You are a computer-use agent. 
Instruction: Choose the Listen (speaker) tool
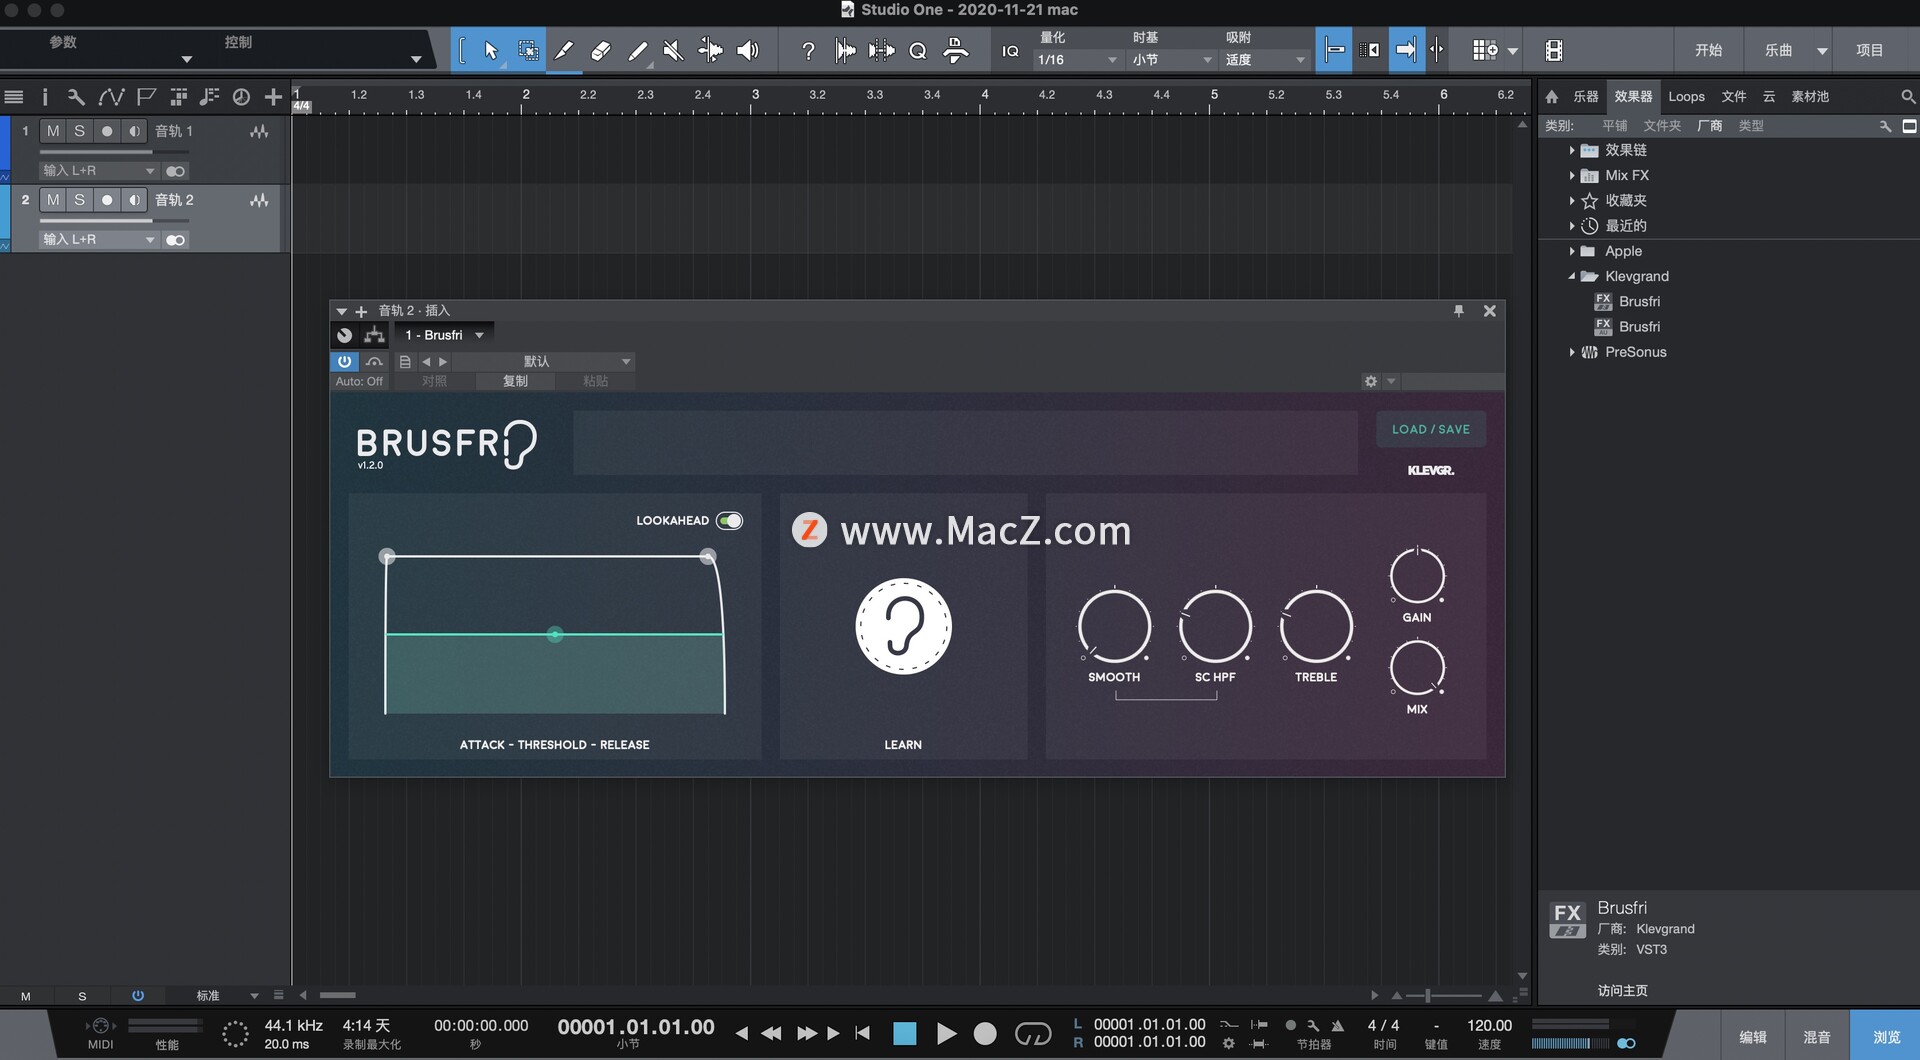click(x=747, y=50)
